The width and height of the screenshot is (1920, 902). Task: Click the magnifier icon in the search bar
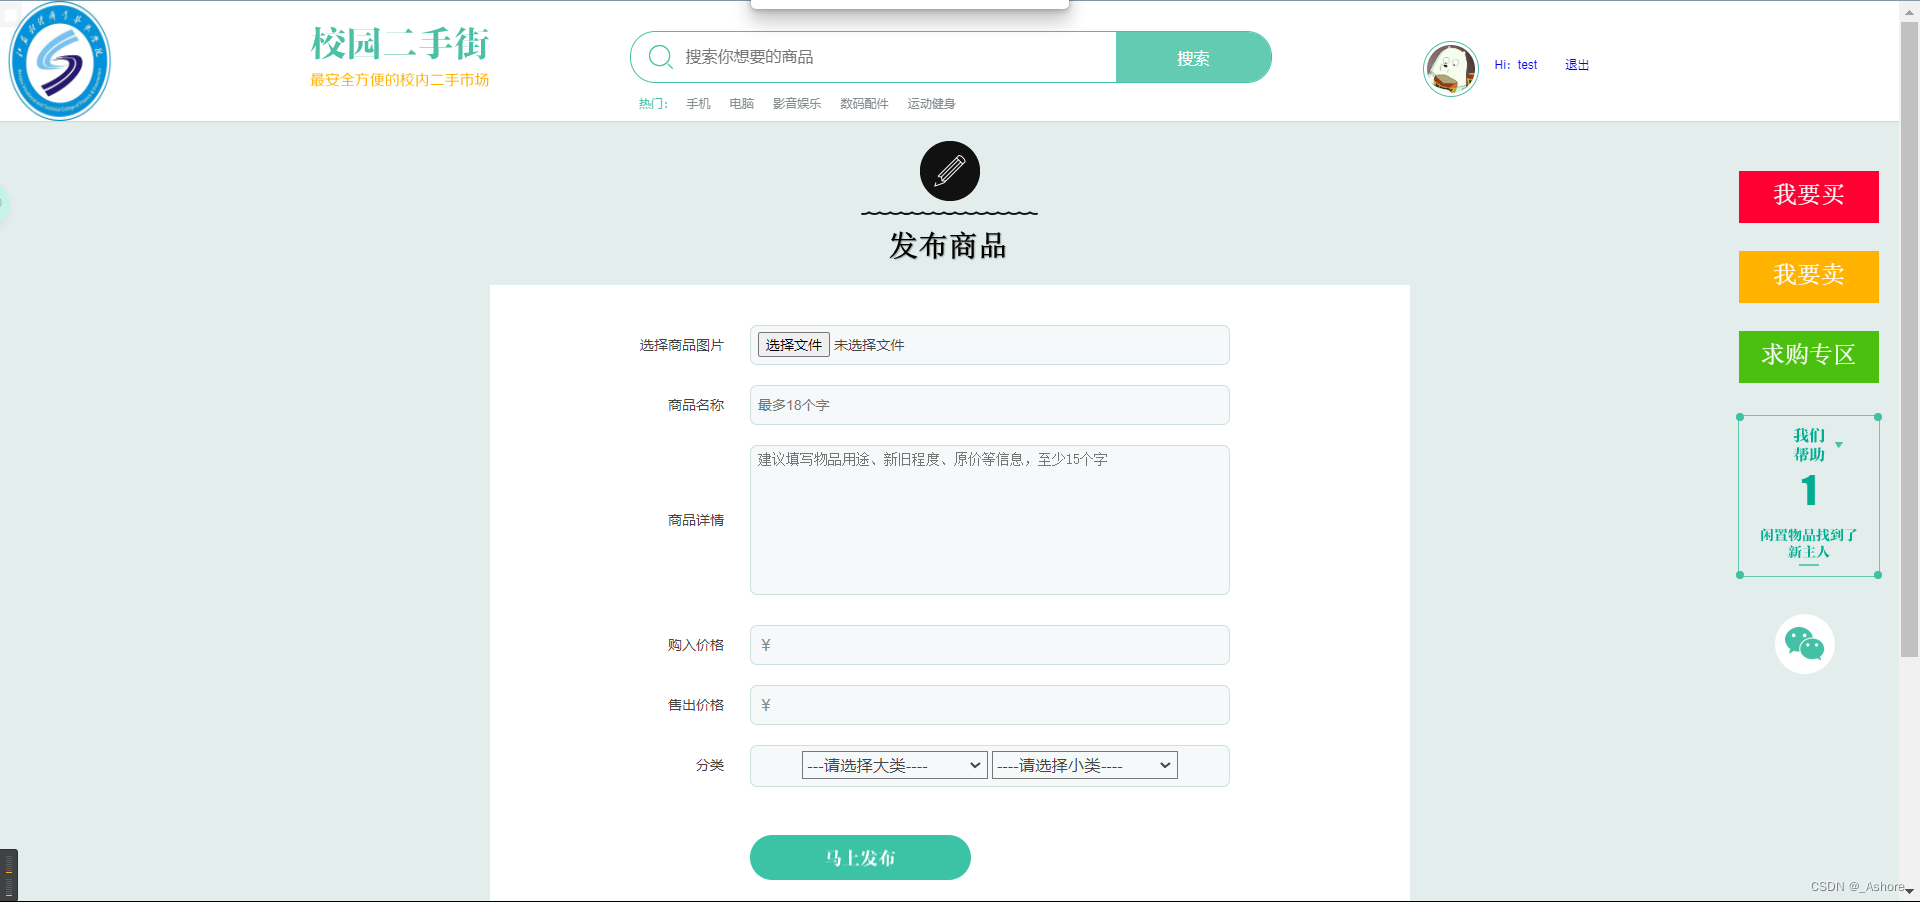[x=660, y=57]
